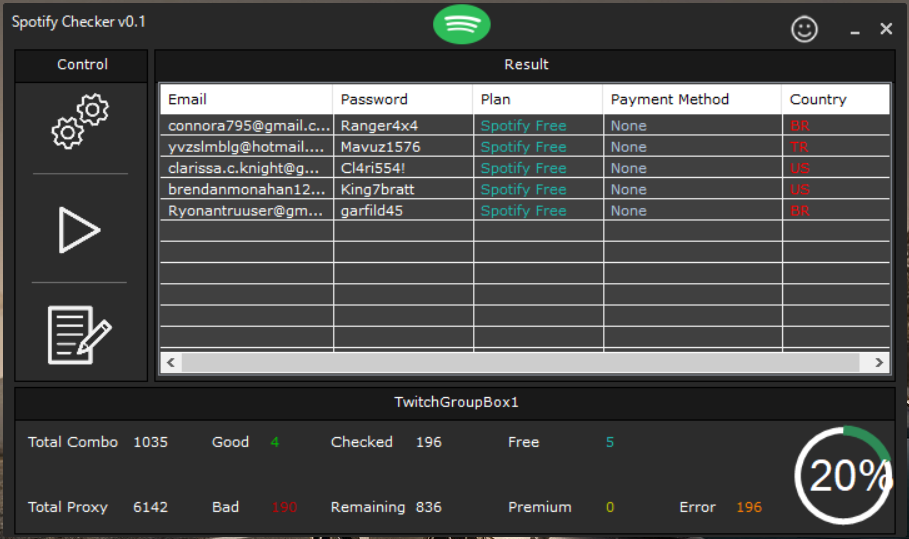Select the Payment Method column header
Image resolution: width=909 pixels, height=539 pixels.
pos(692,99)
